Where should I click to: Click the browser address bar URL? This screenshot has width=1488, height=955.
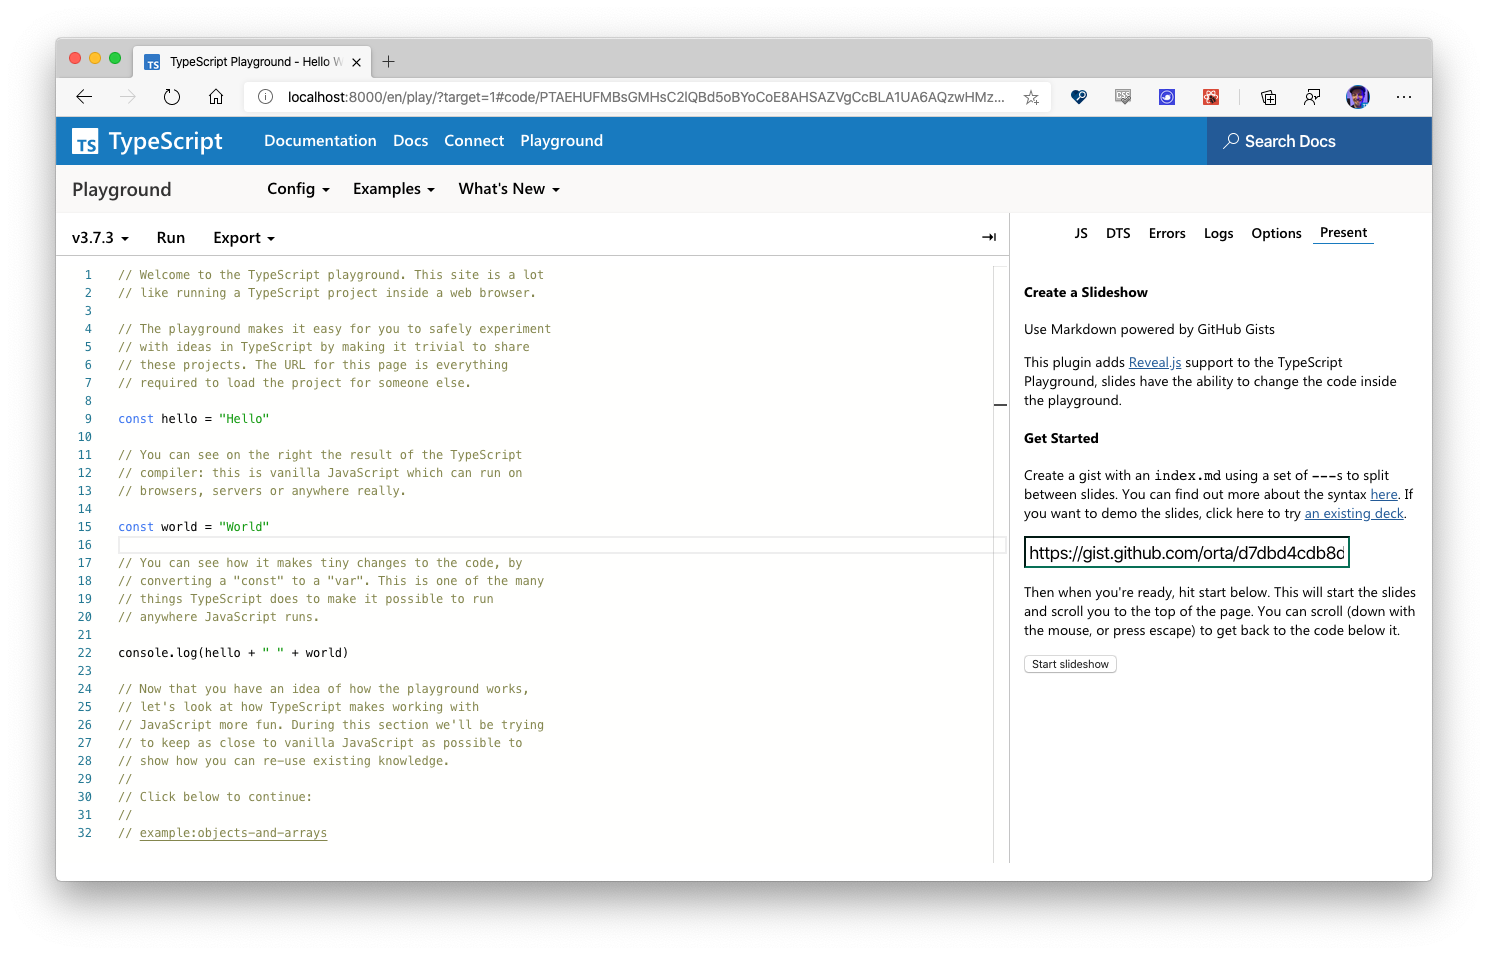pyautogui.click(x=645, y=97)
